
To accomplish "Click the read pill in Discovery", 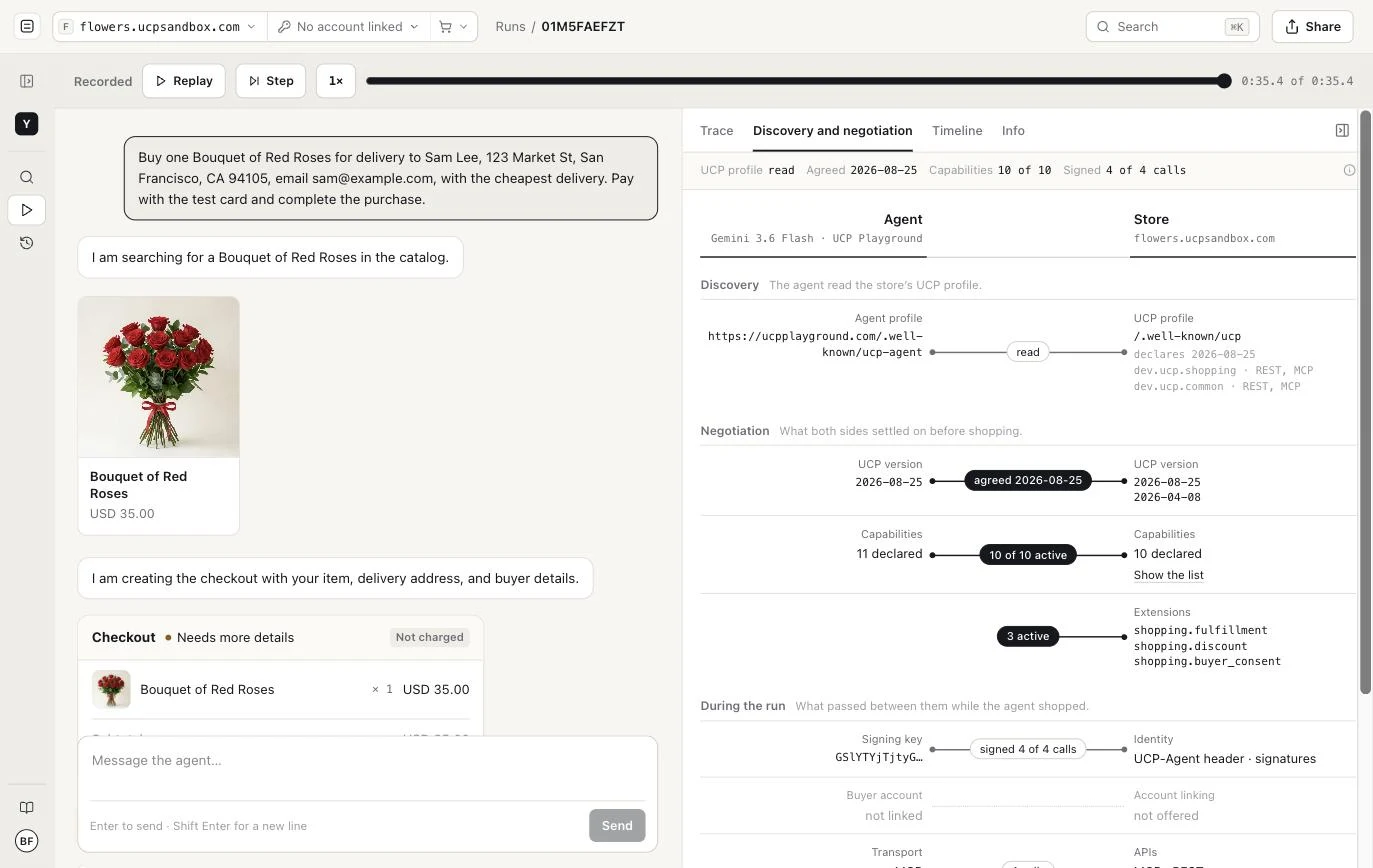I will coord(1028,352).
